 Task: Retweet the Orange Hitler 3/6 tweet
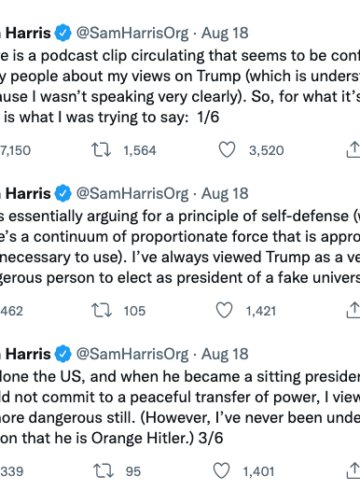103,471
